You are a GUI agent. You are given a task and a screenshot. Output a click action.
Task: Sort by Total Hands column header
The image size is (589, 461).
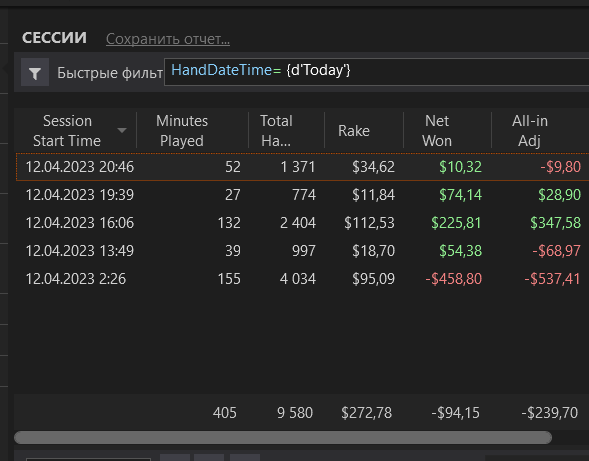pyautogui.click(x=276, y=130)
